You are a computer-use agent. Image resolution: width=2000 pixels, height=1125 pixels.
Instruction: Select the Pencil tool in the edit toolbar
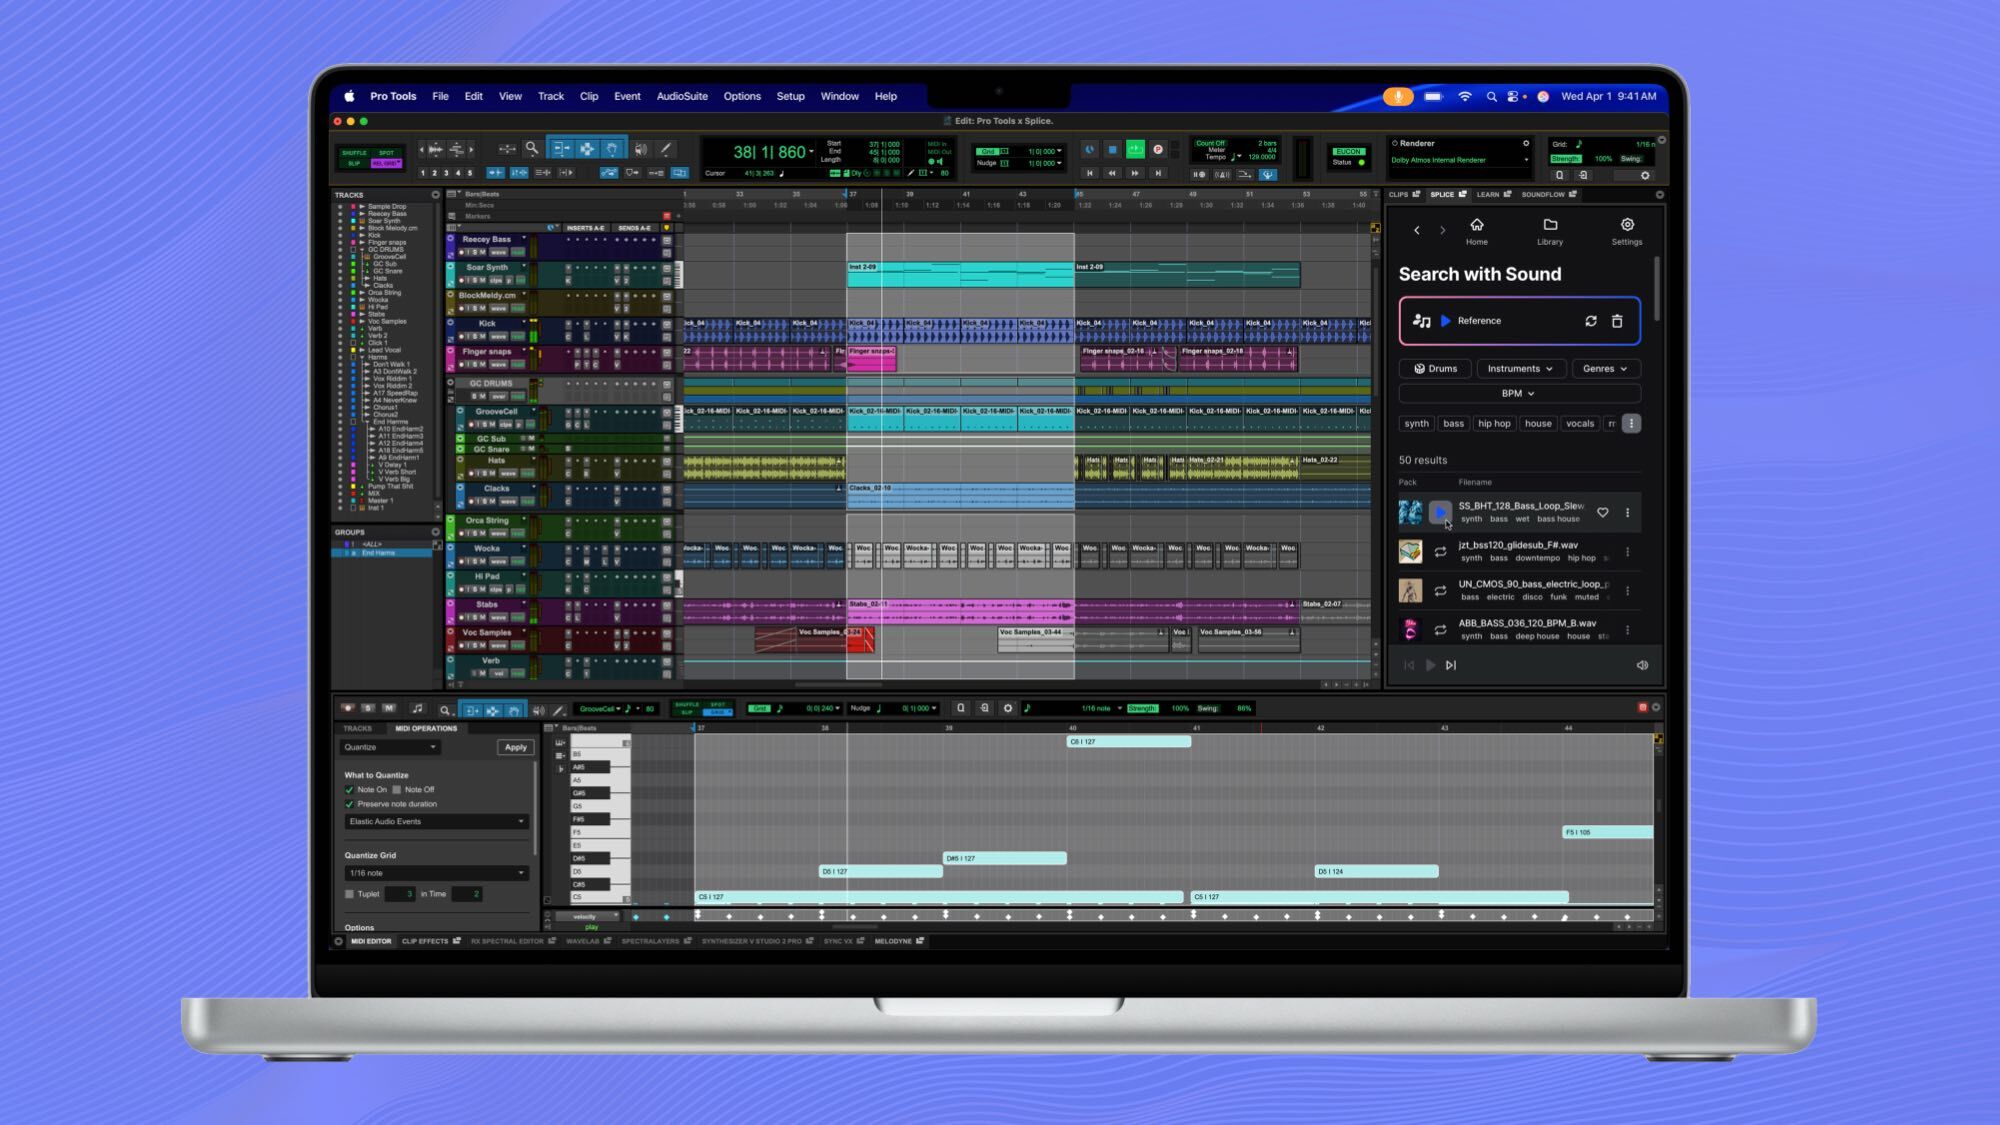pyautogui.click(x=664, y=148)
